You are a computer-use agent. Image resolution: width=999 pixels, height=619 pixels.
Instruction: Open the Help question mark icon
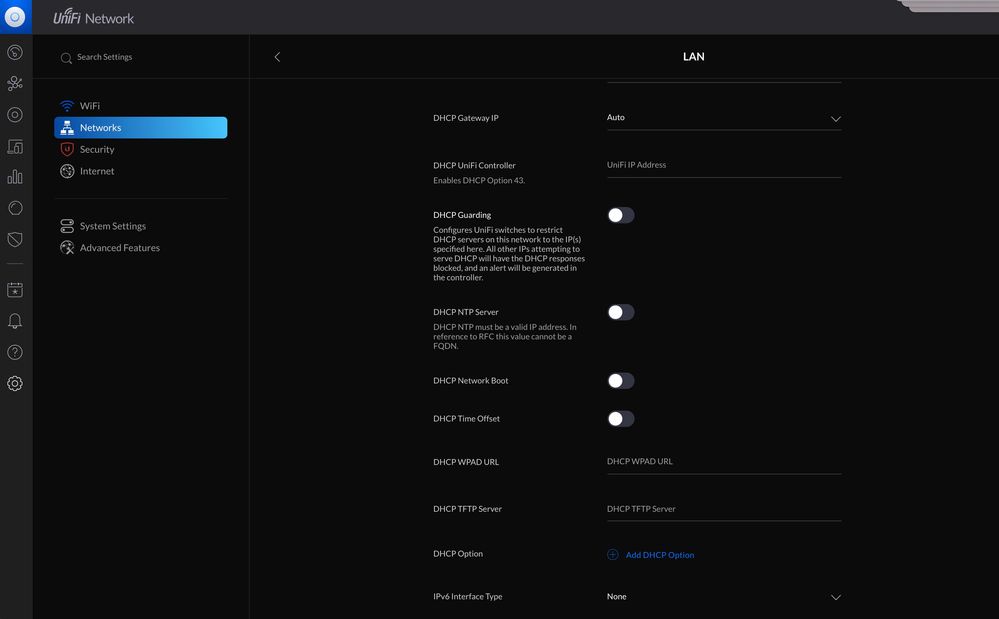15,352
